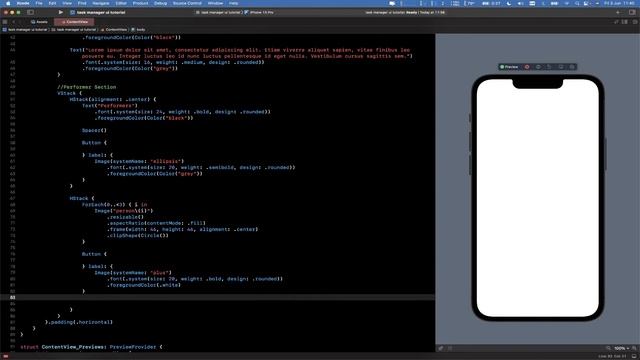
Task: Click the build status Ready activity area
Action: pyautogui.click(x=405, y=13)
